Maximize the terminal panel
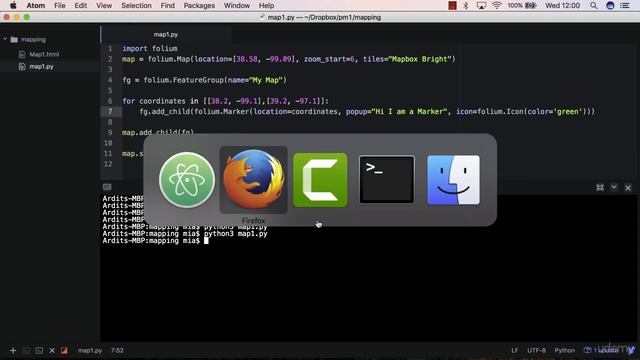 click(x=600, y=187)
